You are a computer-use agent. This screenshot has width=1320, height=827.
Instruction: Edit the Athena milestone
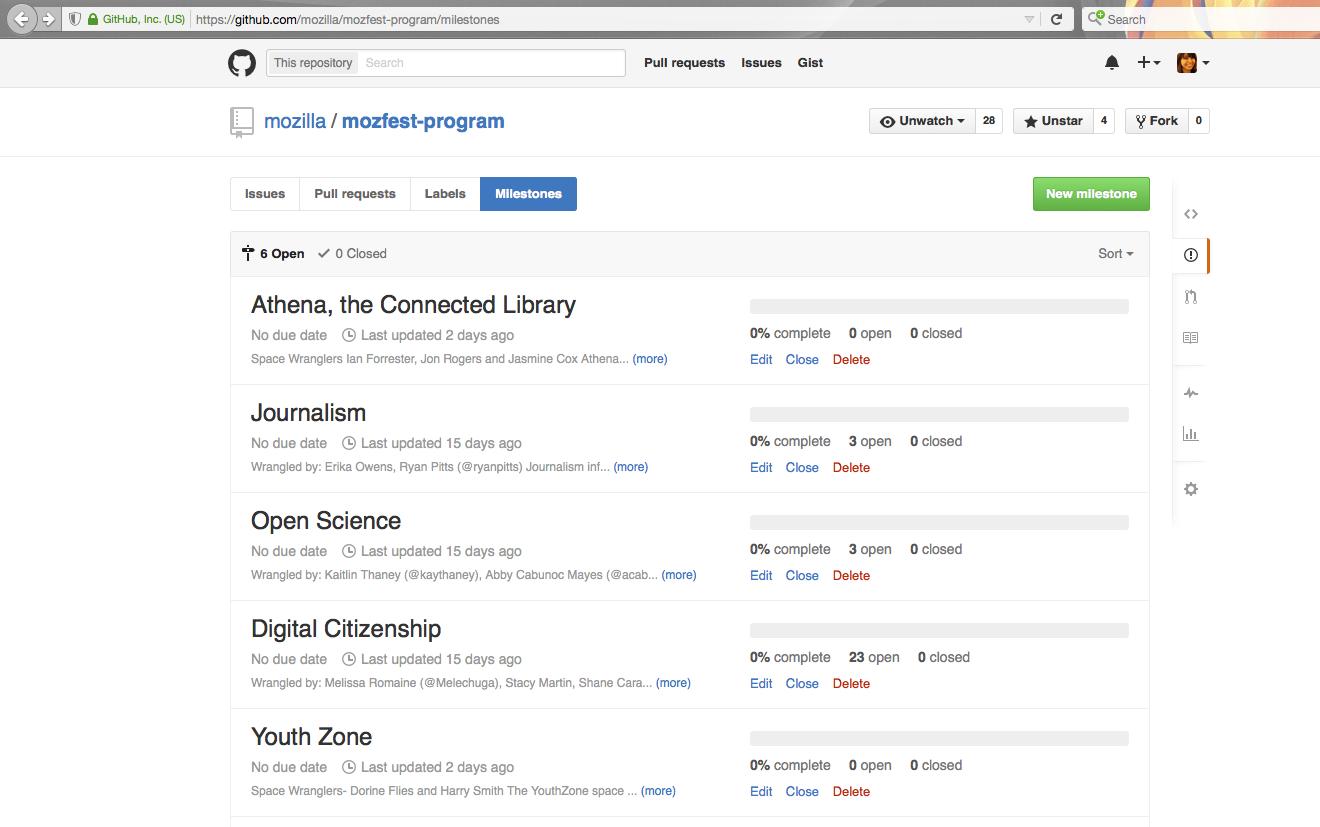761,360
